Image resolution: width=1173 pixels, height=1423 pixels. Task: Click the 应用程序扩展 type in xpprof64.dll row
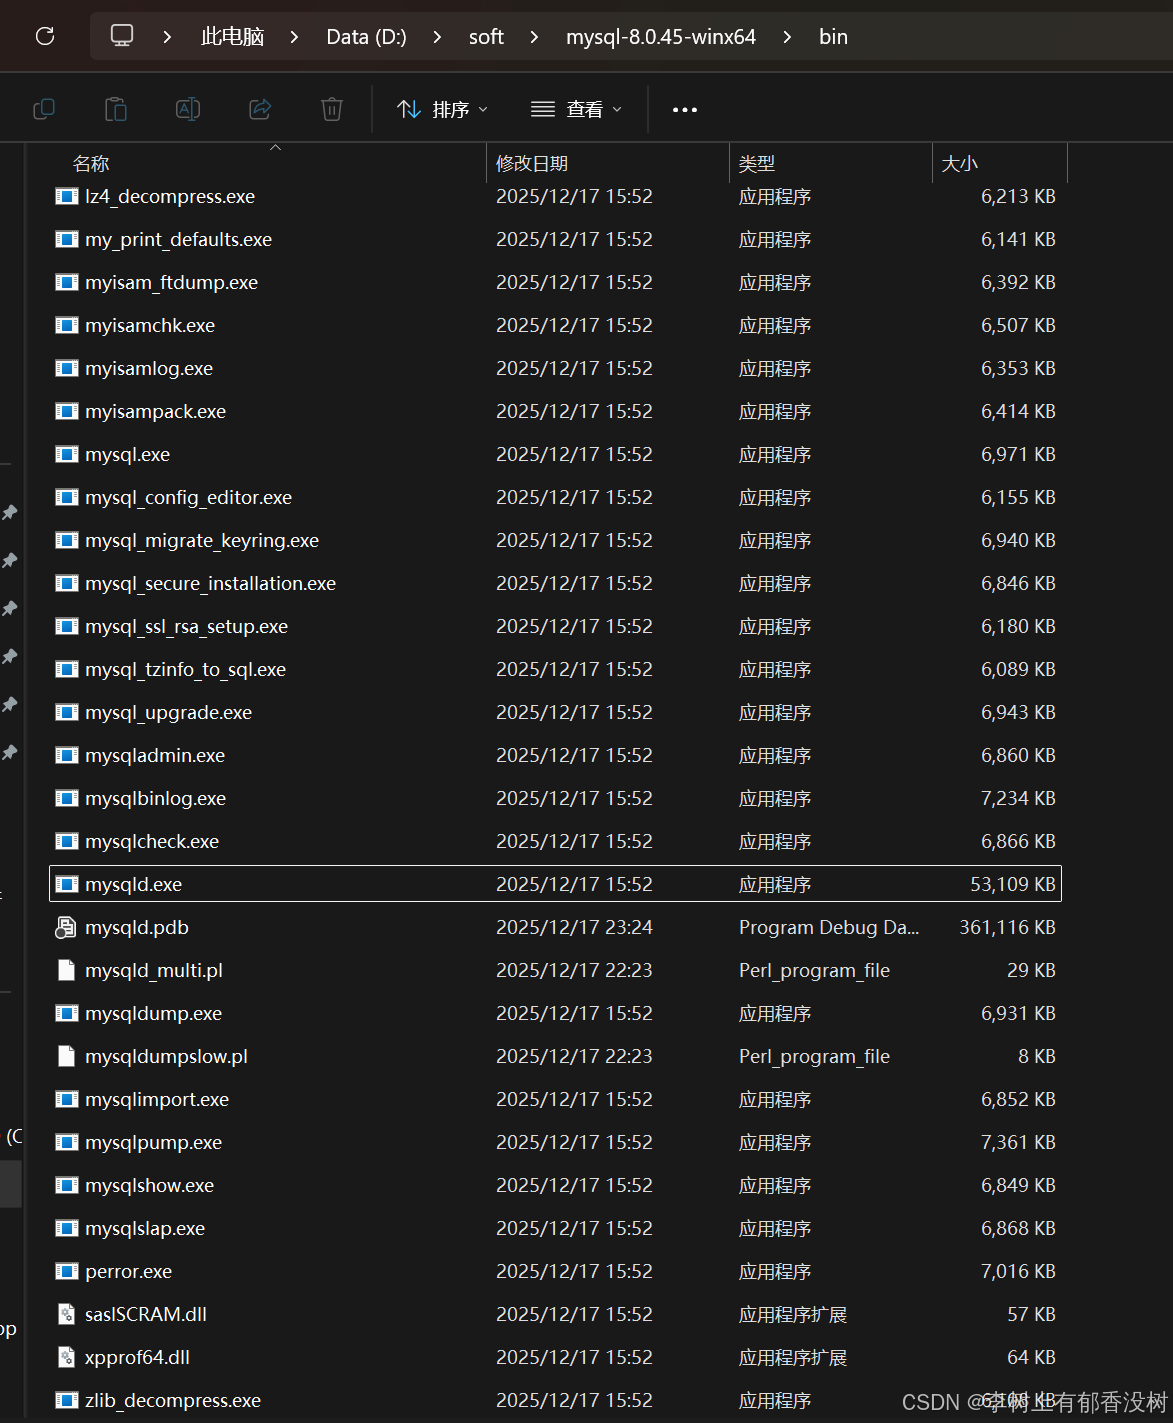[x=793, y=1357]
